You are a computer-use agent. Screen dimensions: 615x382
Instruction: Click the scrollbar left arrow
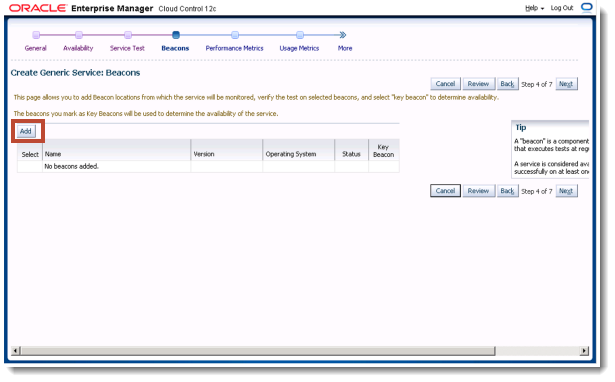click(16, 351)
